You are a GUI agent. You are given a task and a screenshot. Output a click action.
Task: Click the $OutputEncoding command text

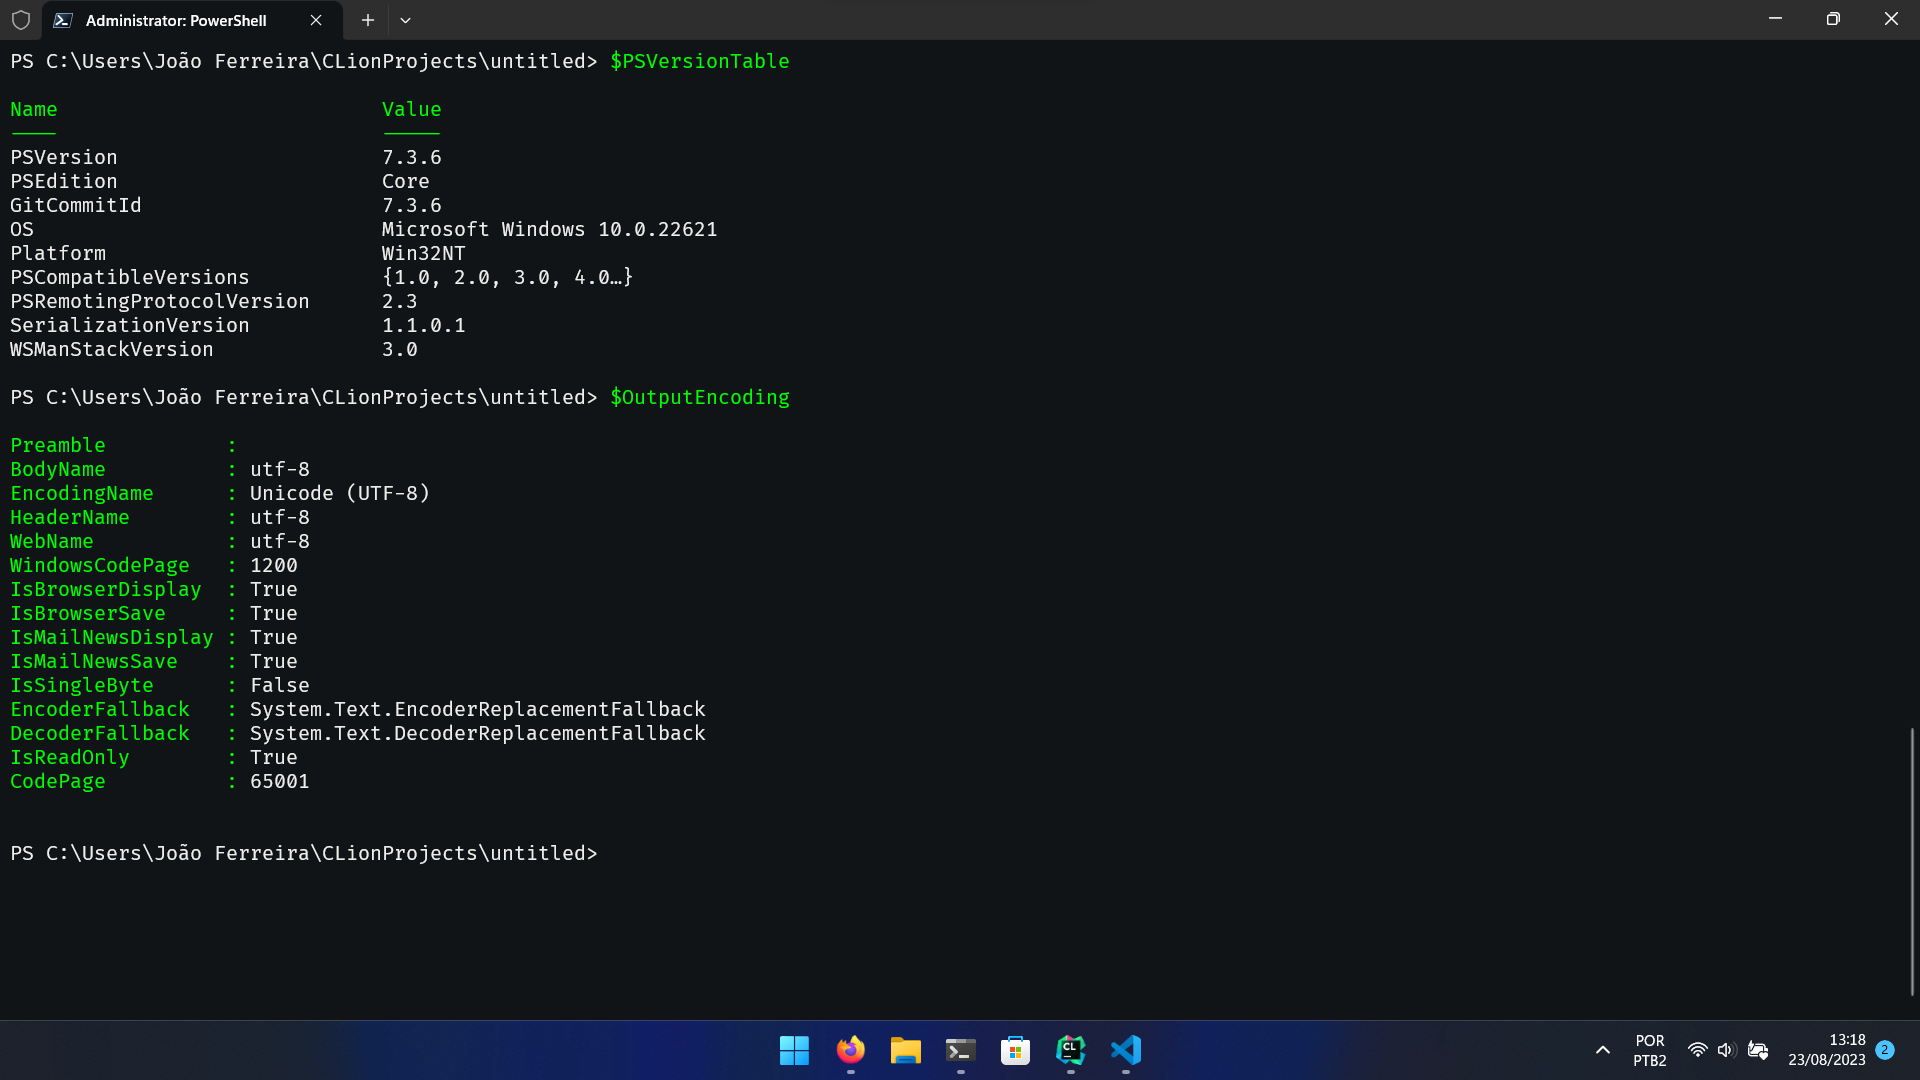click(x=700, y=397)
